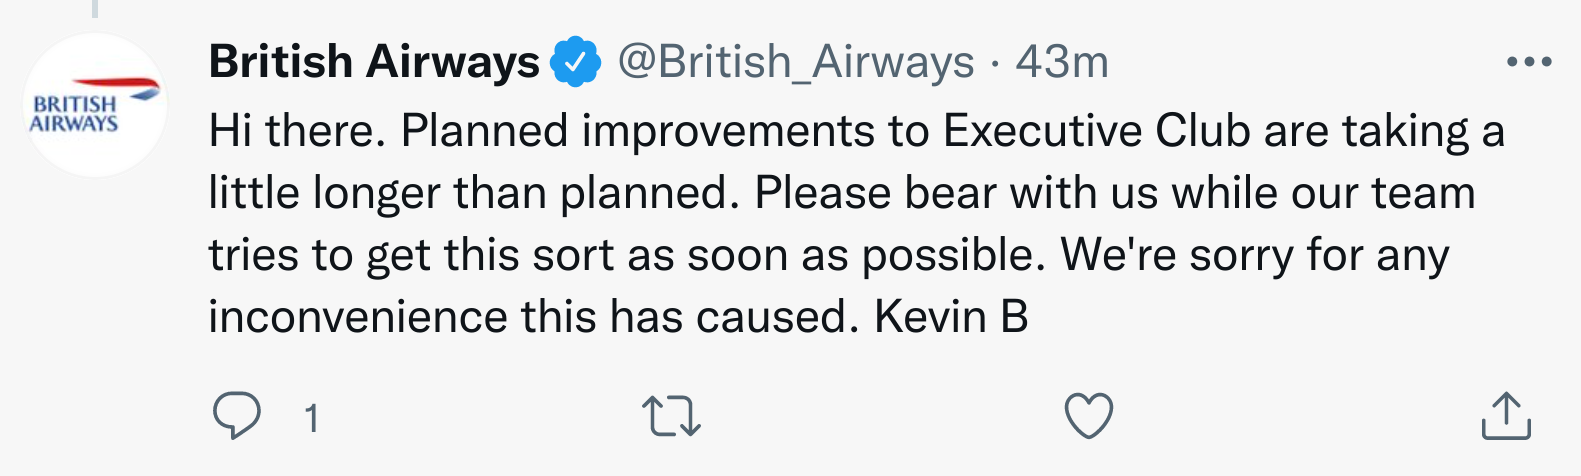The image size is (1581, 476).
Task: Click the "Kevin B" signature
Action: (951, 317)
